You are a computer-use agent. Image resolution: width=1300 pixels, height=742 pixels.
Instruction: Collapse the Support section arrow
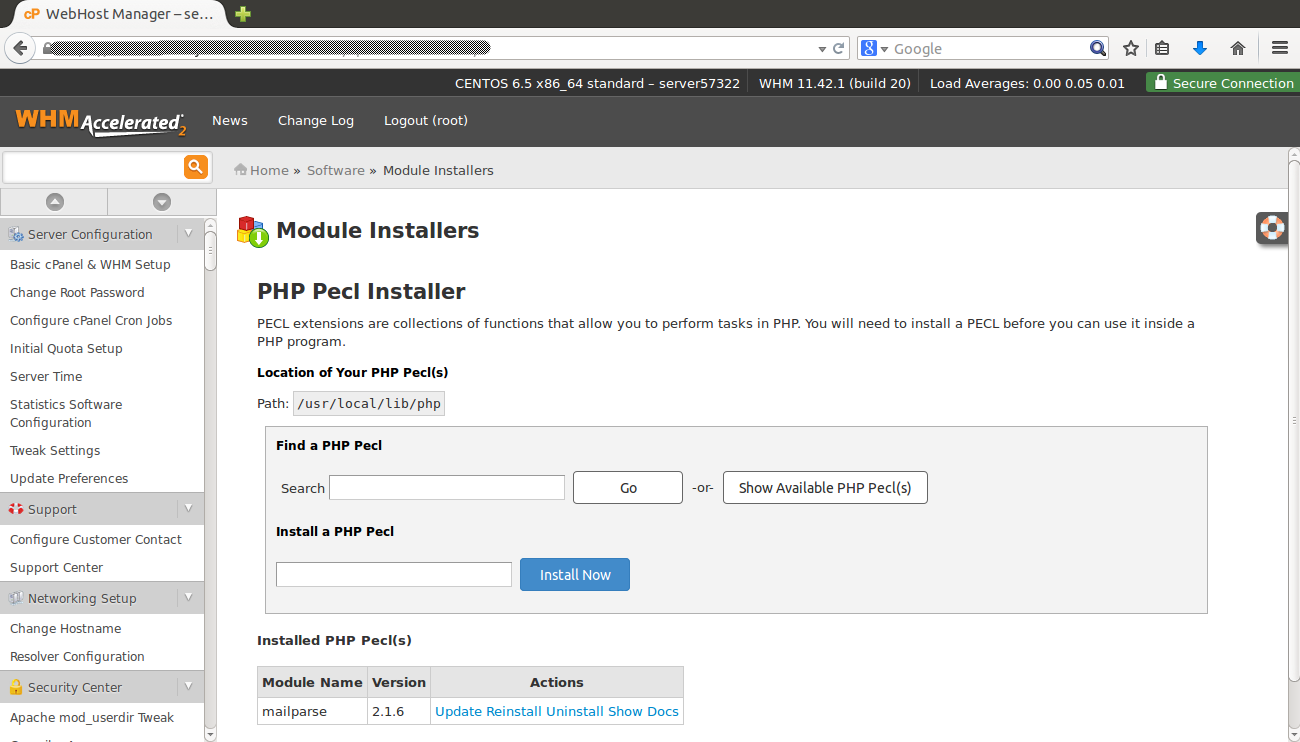click(188, 508)
